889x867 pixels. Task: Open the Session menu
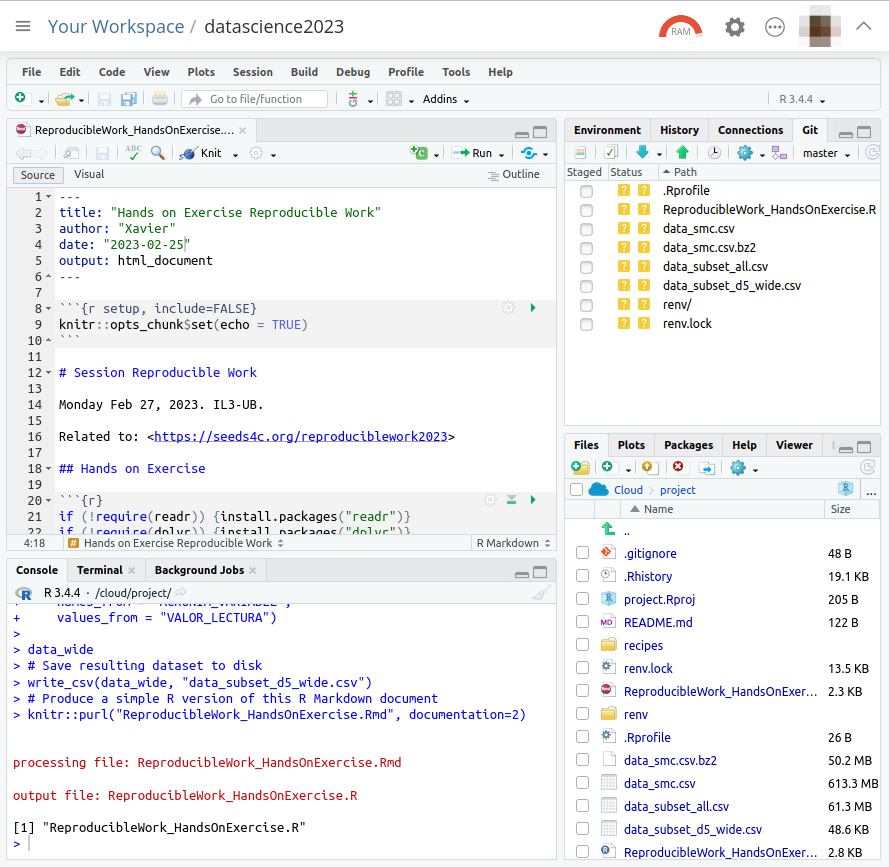252,72
